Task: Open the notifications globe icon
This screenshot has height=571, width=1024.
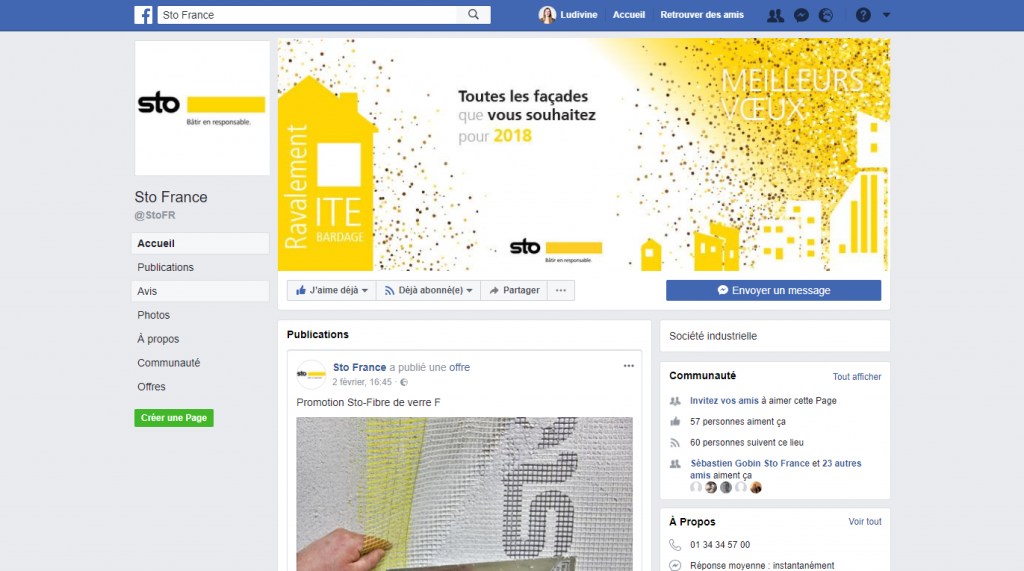Action: [826, 15]
